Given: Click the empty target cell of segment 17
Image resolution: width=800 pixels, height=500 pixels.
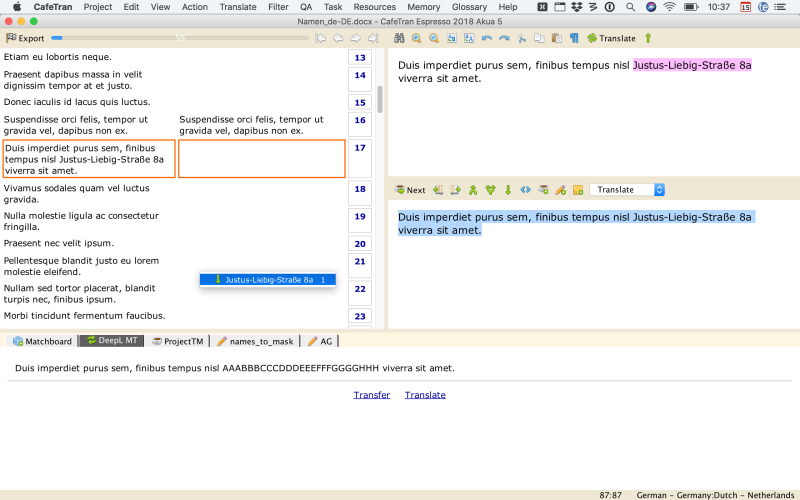Looking at the screenshot, I should (x=262, y=159).
